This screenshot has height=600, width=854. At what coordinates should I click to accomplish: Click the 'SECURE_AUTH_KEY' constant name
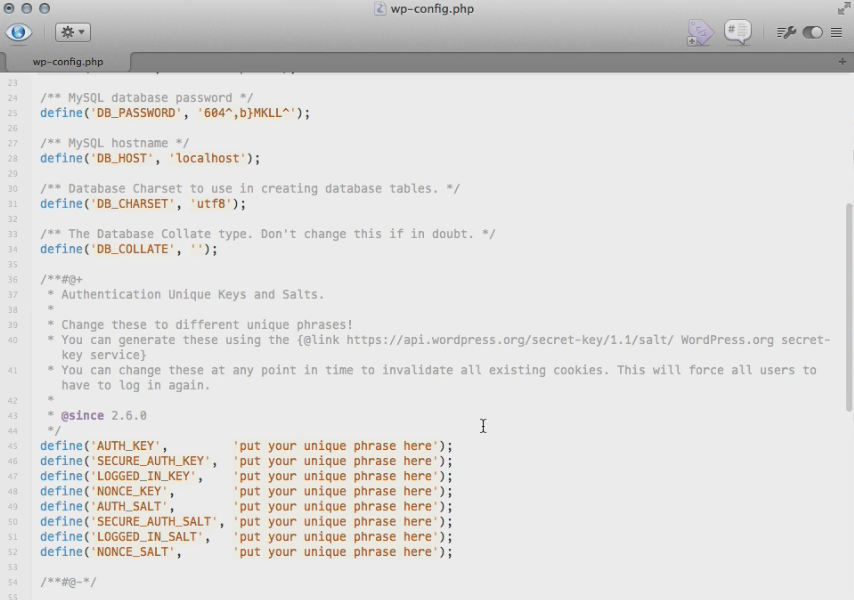click(x=150, y=461)
